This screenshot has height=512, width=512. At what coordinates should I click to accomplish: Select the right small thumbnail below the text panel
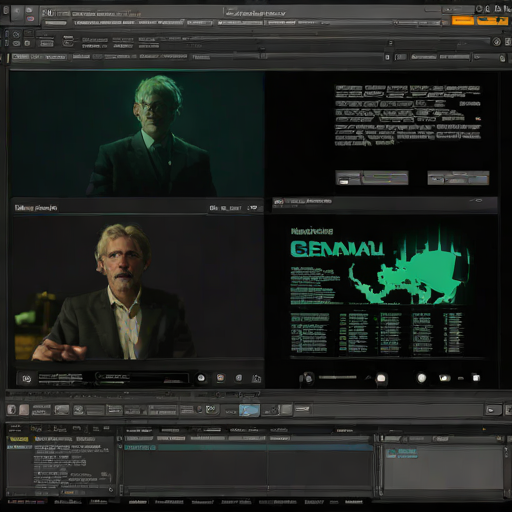coord(458,178)
